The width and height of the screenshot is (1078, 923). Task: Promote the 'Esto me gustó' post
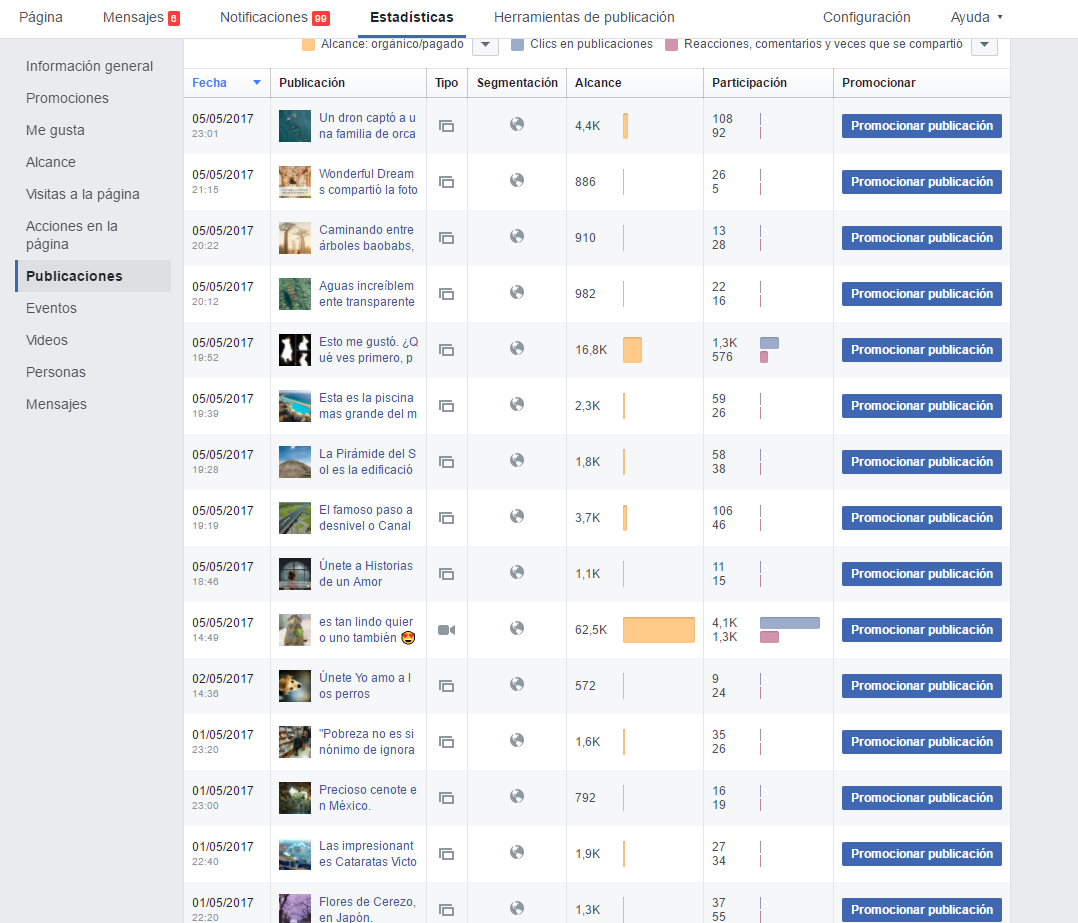921,350
